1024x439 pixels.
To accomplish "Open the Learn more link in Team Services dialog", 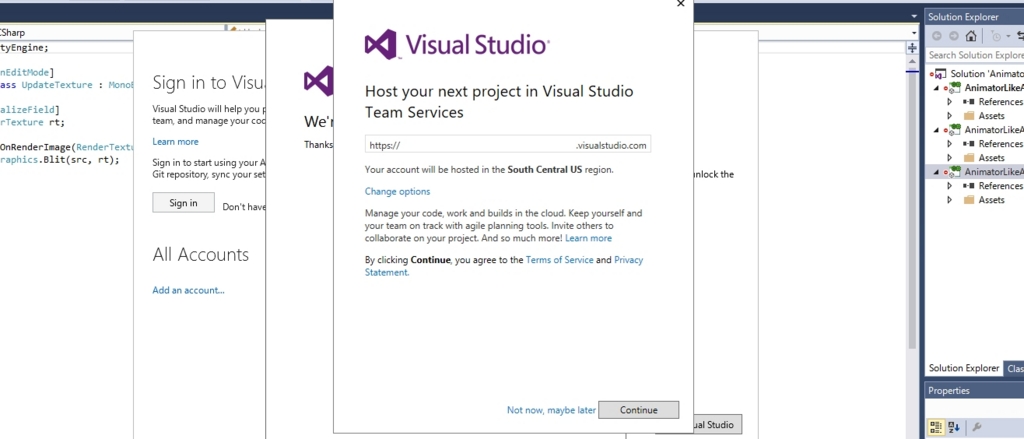I will pyautogui.click(x=588, y=238).
